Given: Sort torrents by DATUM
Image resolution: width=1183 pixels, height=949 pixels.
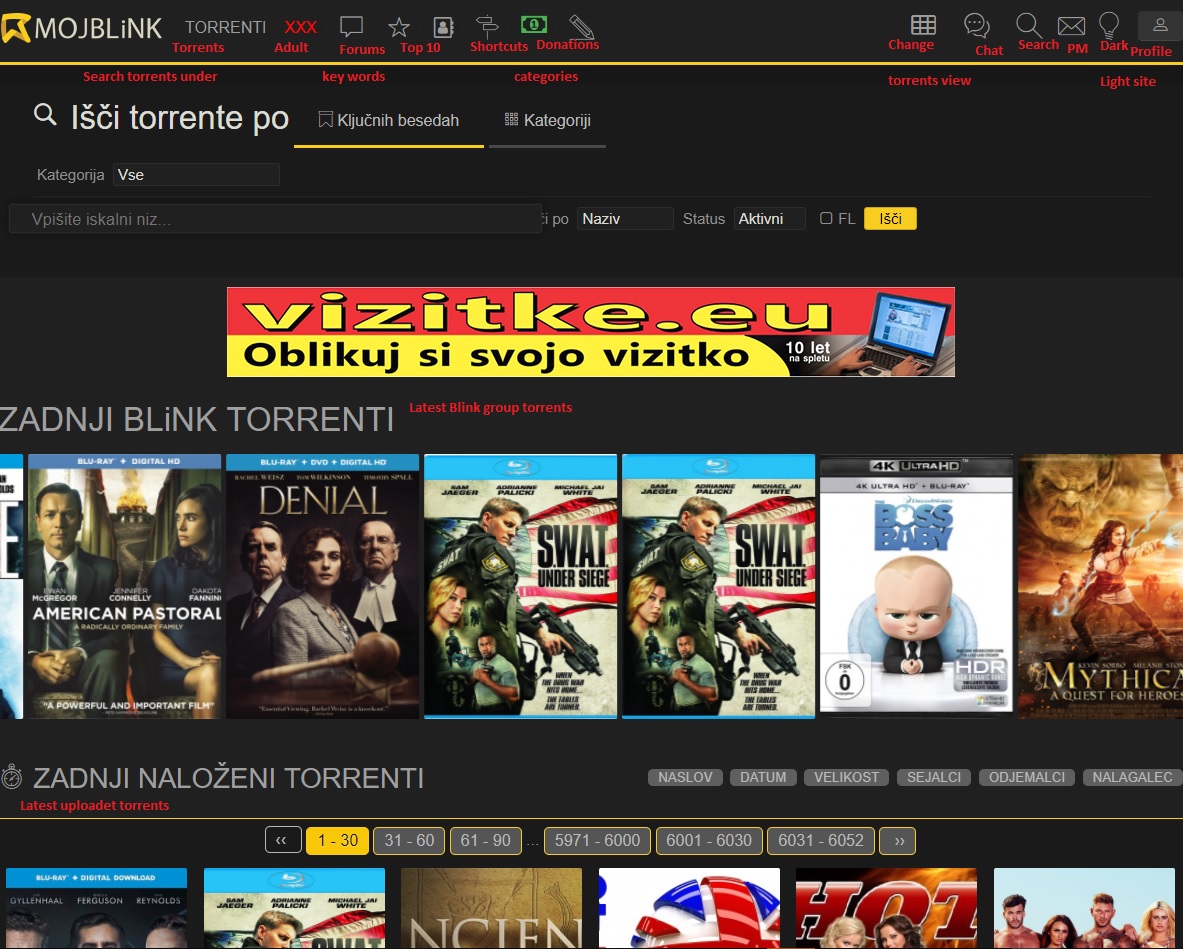Looking at the screenshot, I should [x=763, y=777].
